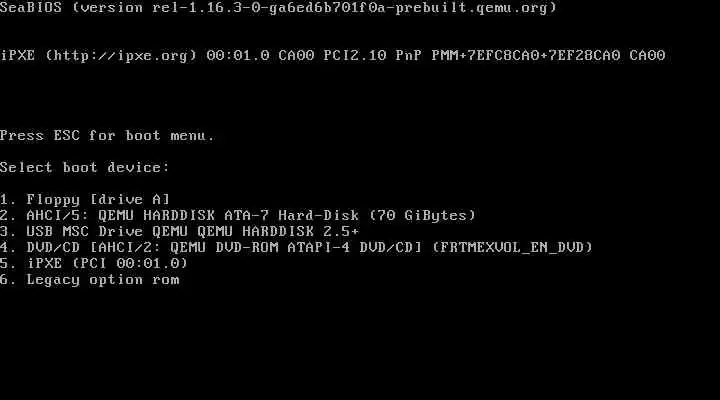Select USB MSC Drive QEMU HARDDISK entry

click(180, 231)
